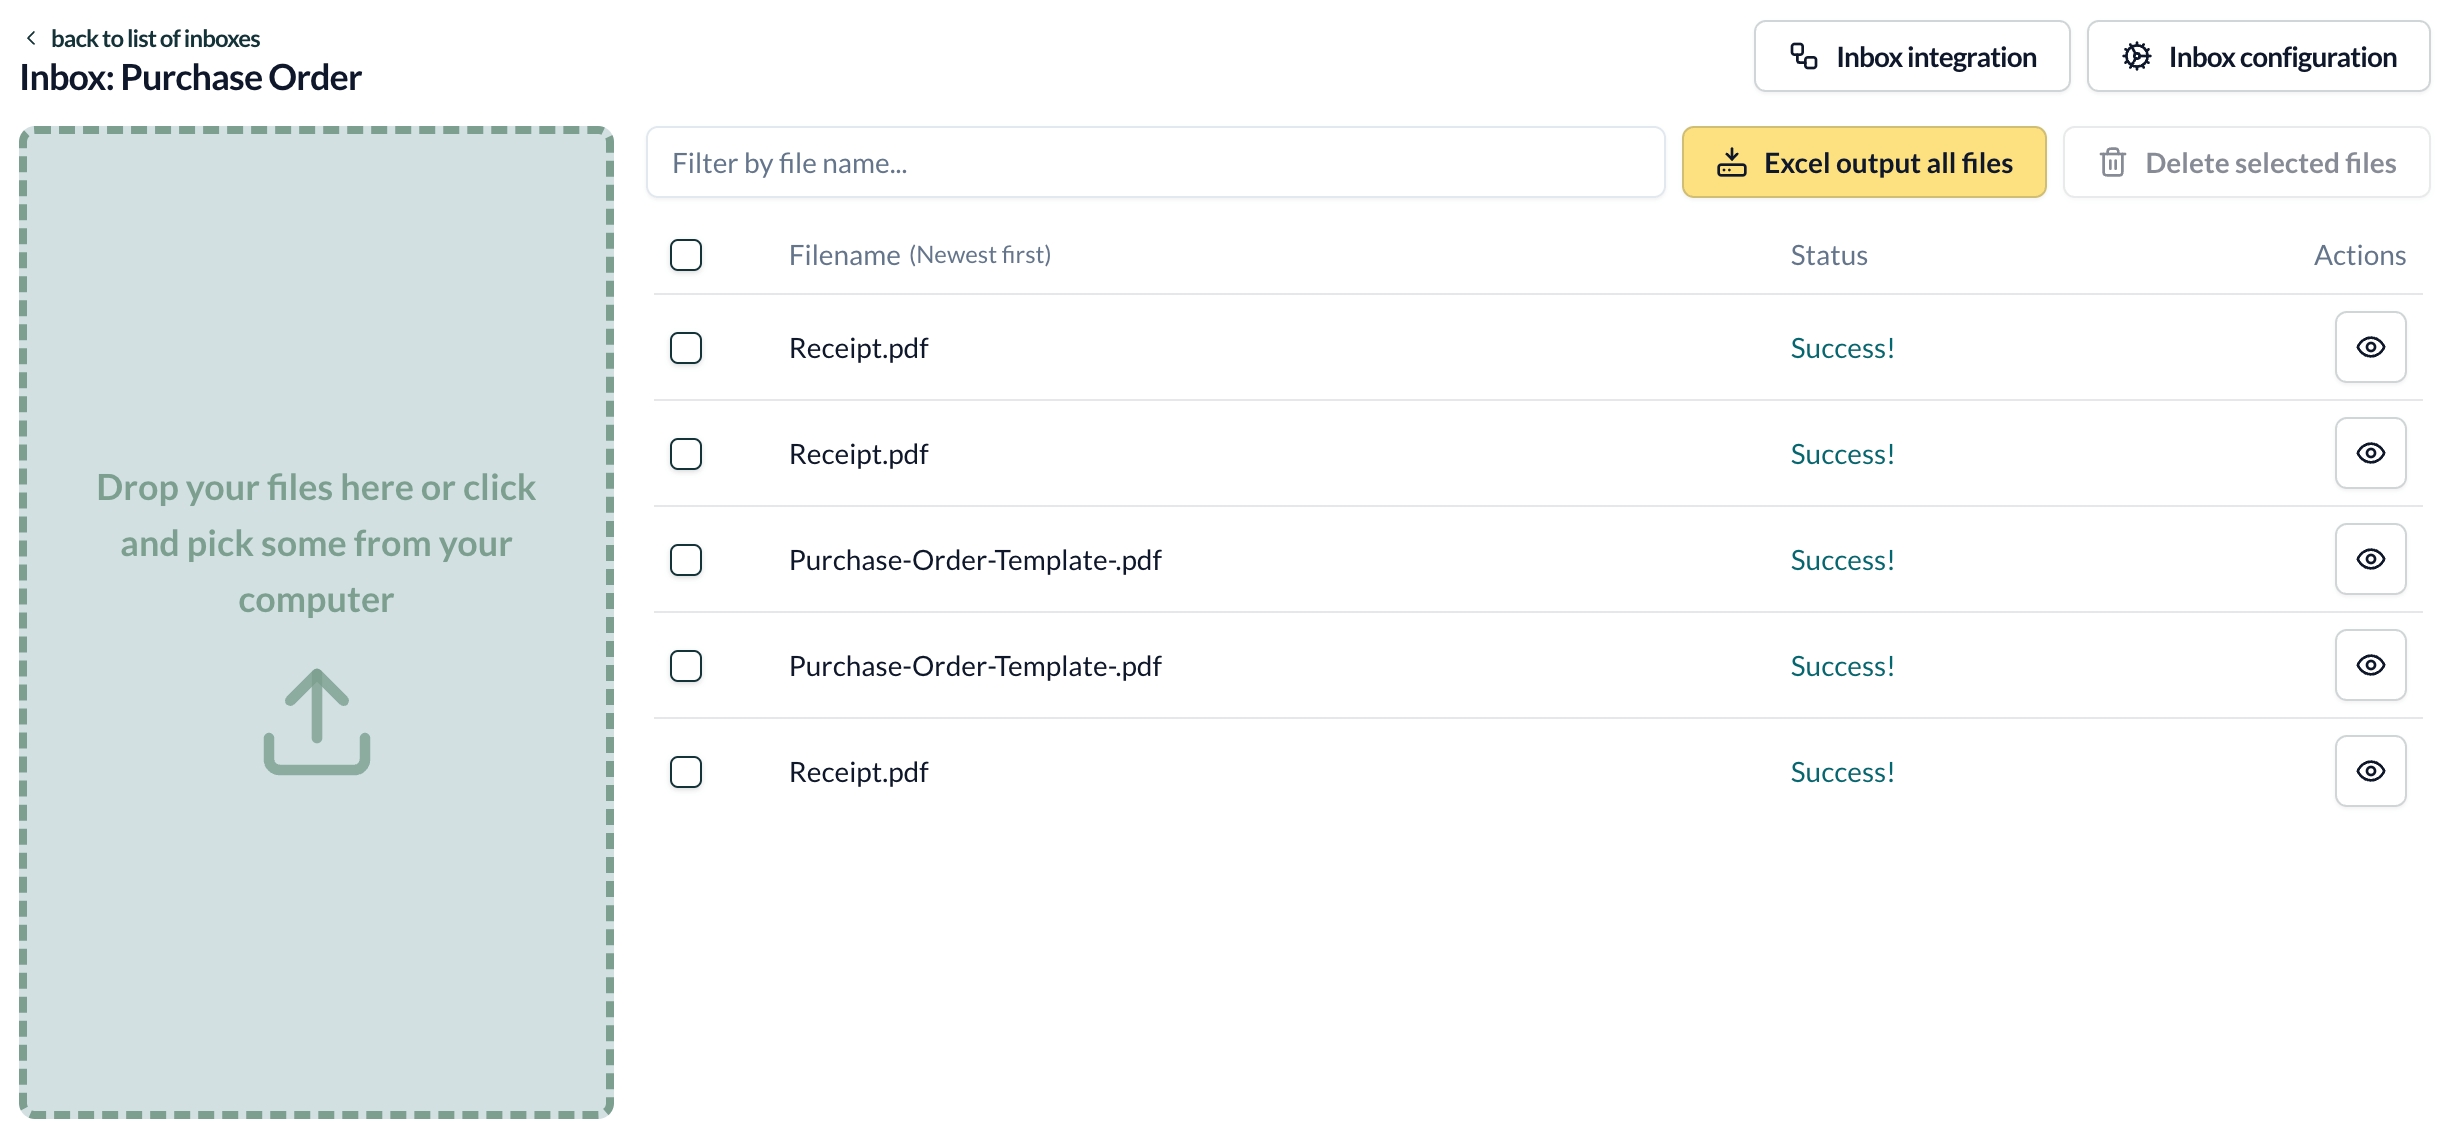Open Inbox integration
This screenshot has width=2450, height=1134.
coord(1911,57)
